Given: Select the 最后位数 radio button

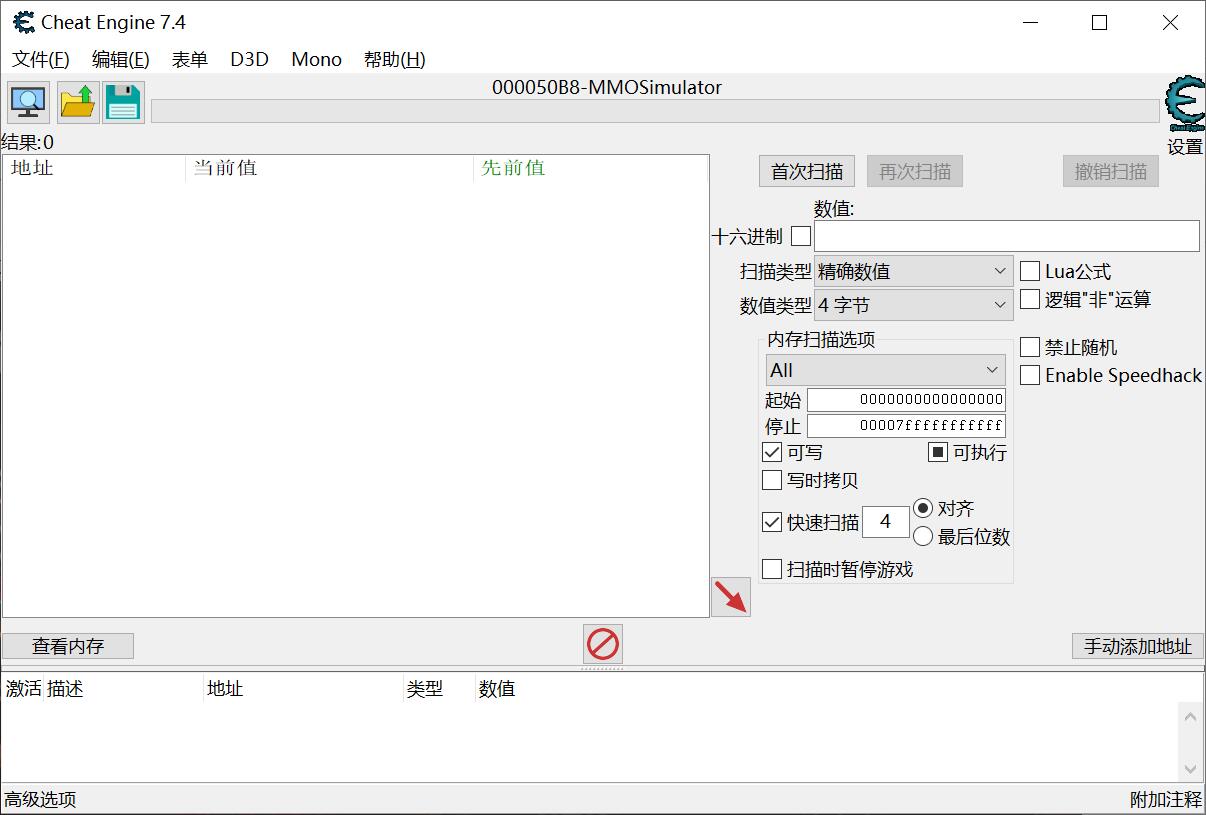Looking at the screenshot, I should [923, 537].
